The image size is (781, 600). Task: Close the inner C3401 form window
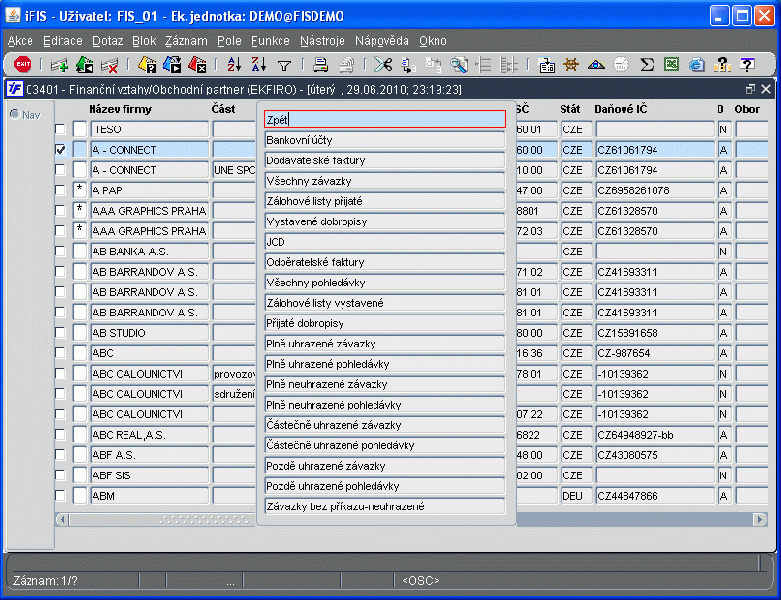point(766,89)
